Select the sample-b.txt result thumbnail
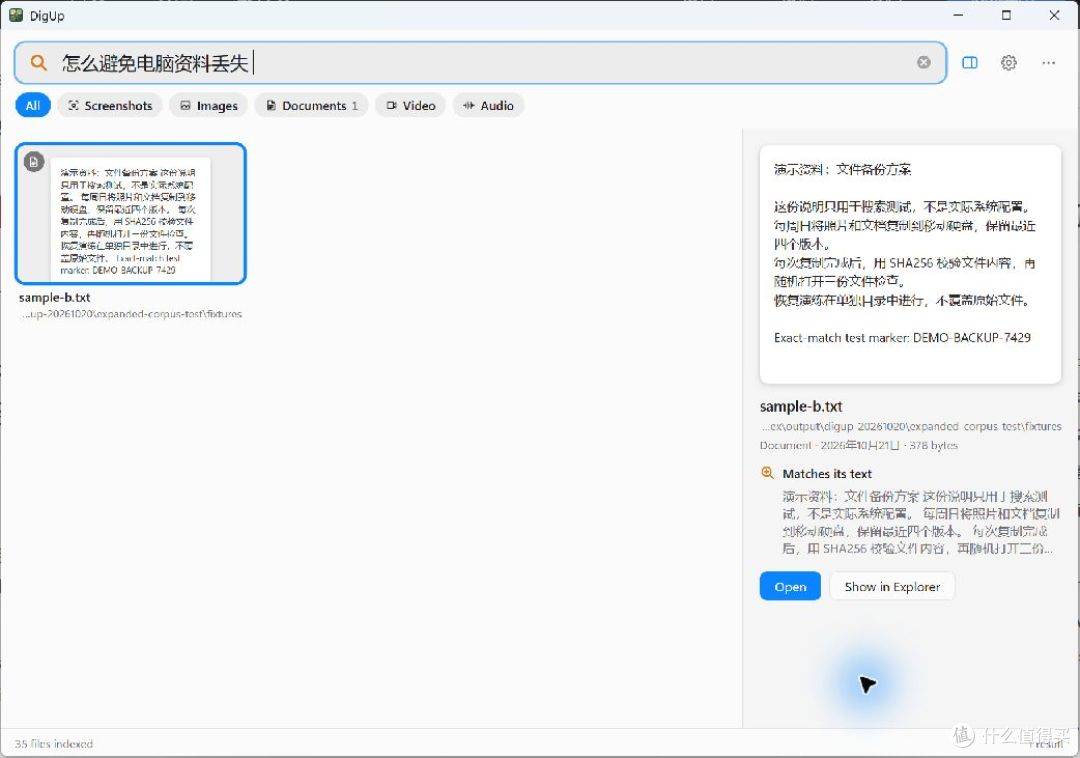Screen dimensions: 1080x758 [131, 213]
